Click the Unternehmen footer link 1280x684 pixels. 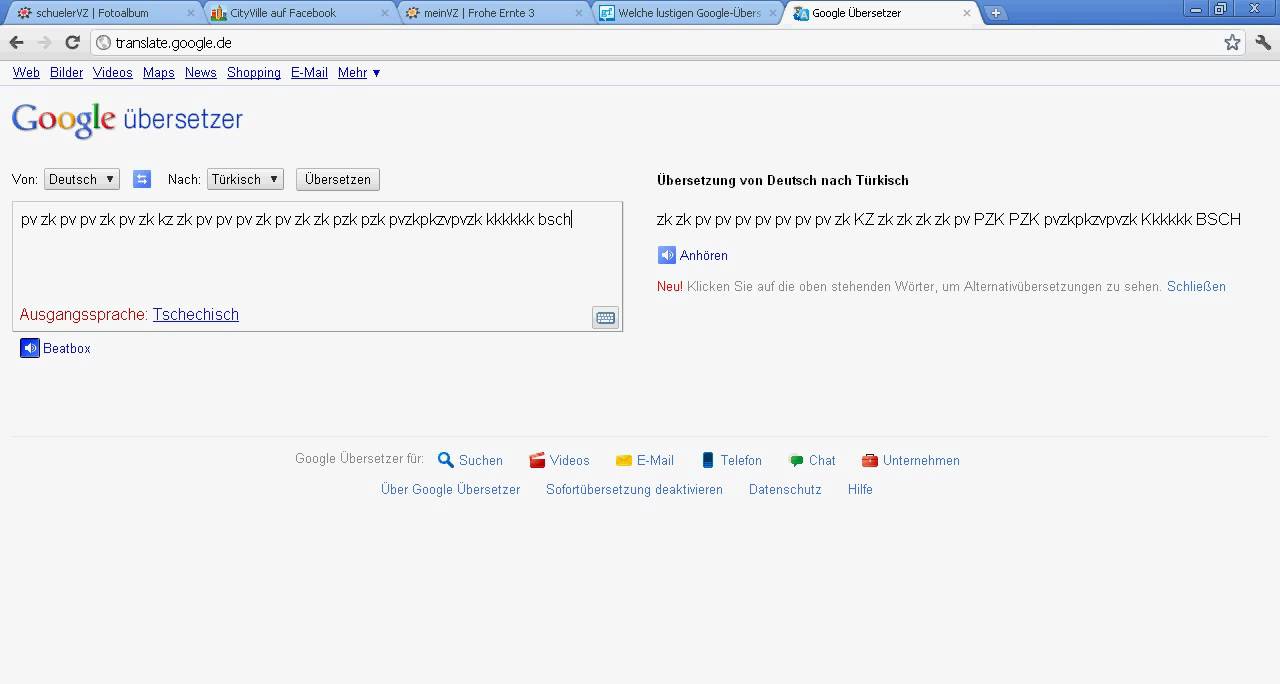[x=921, y=460]
